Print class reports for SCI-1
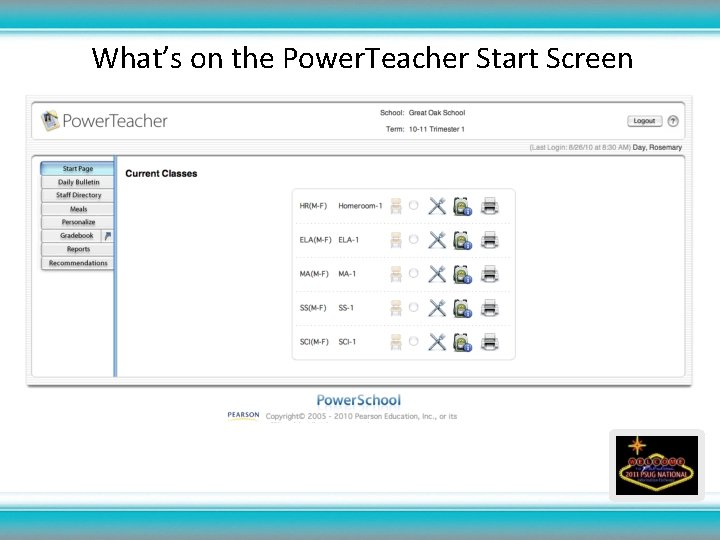Viewport: 720px width, 540px height. point(489,342)
